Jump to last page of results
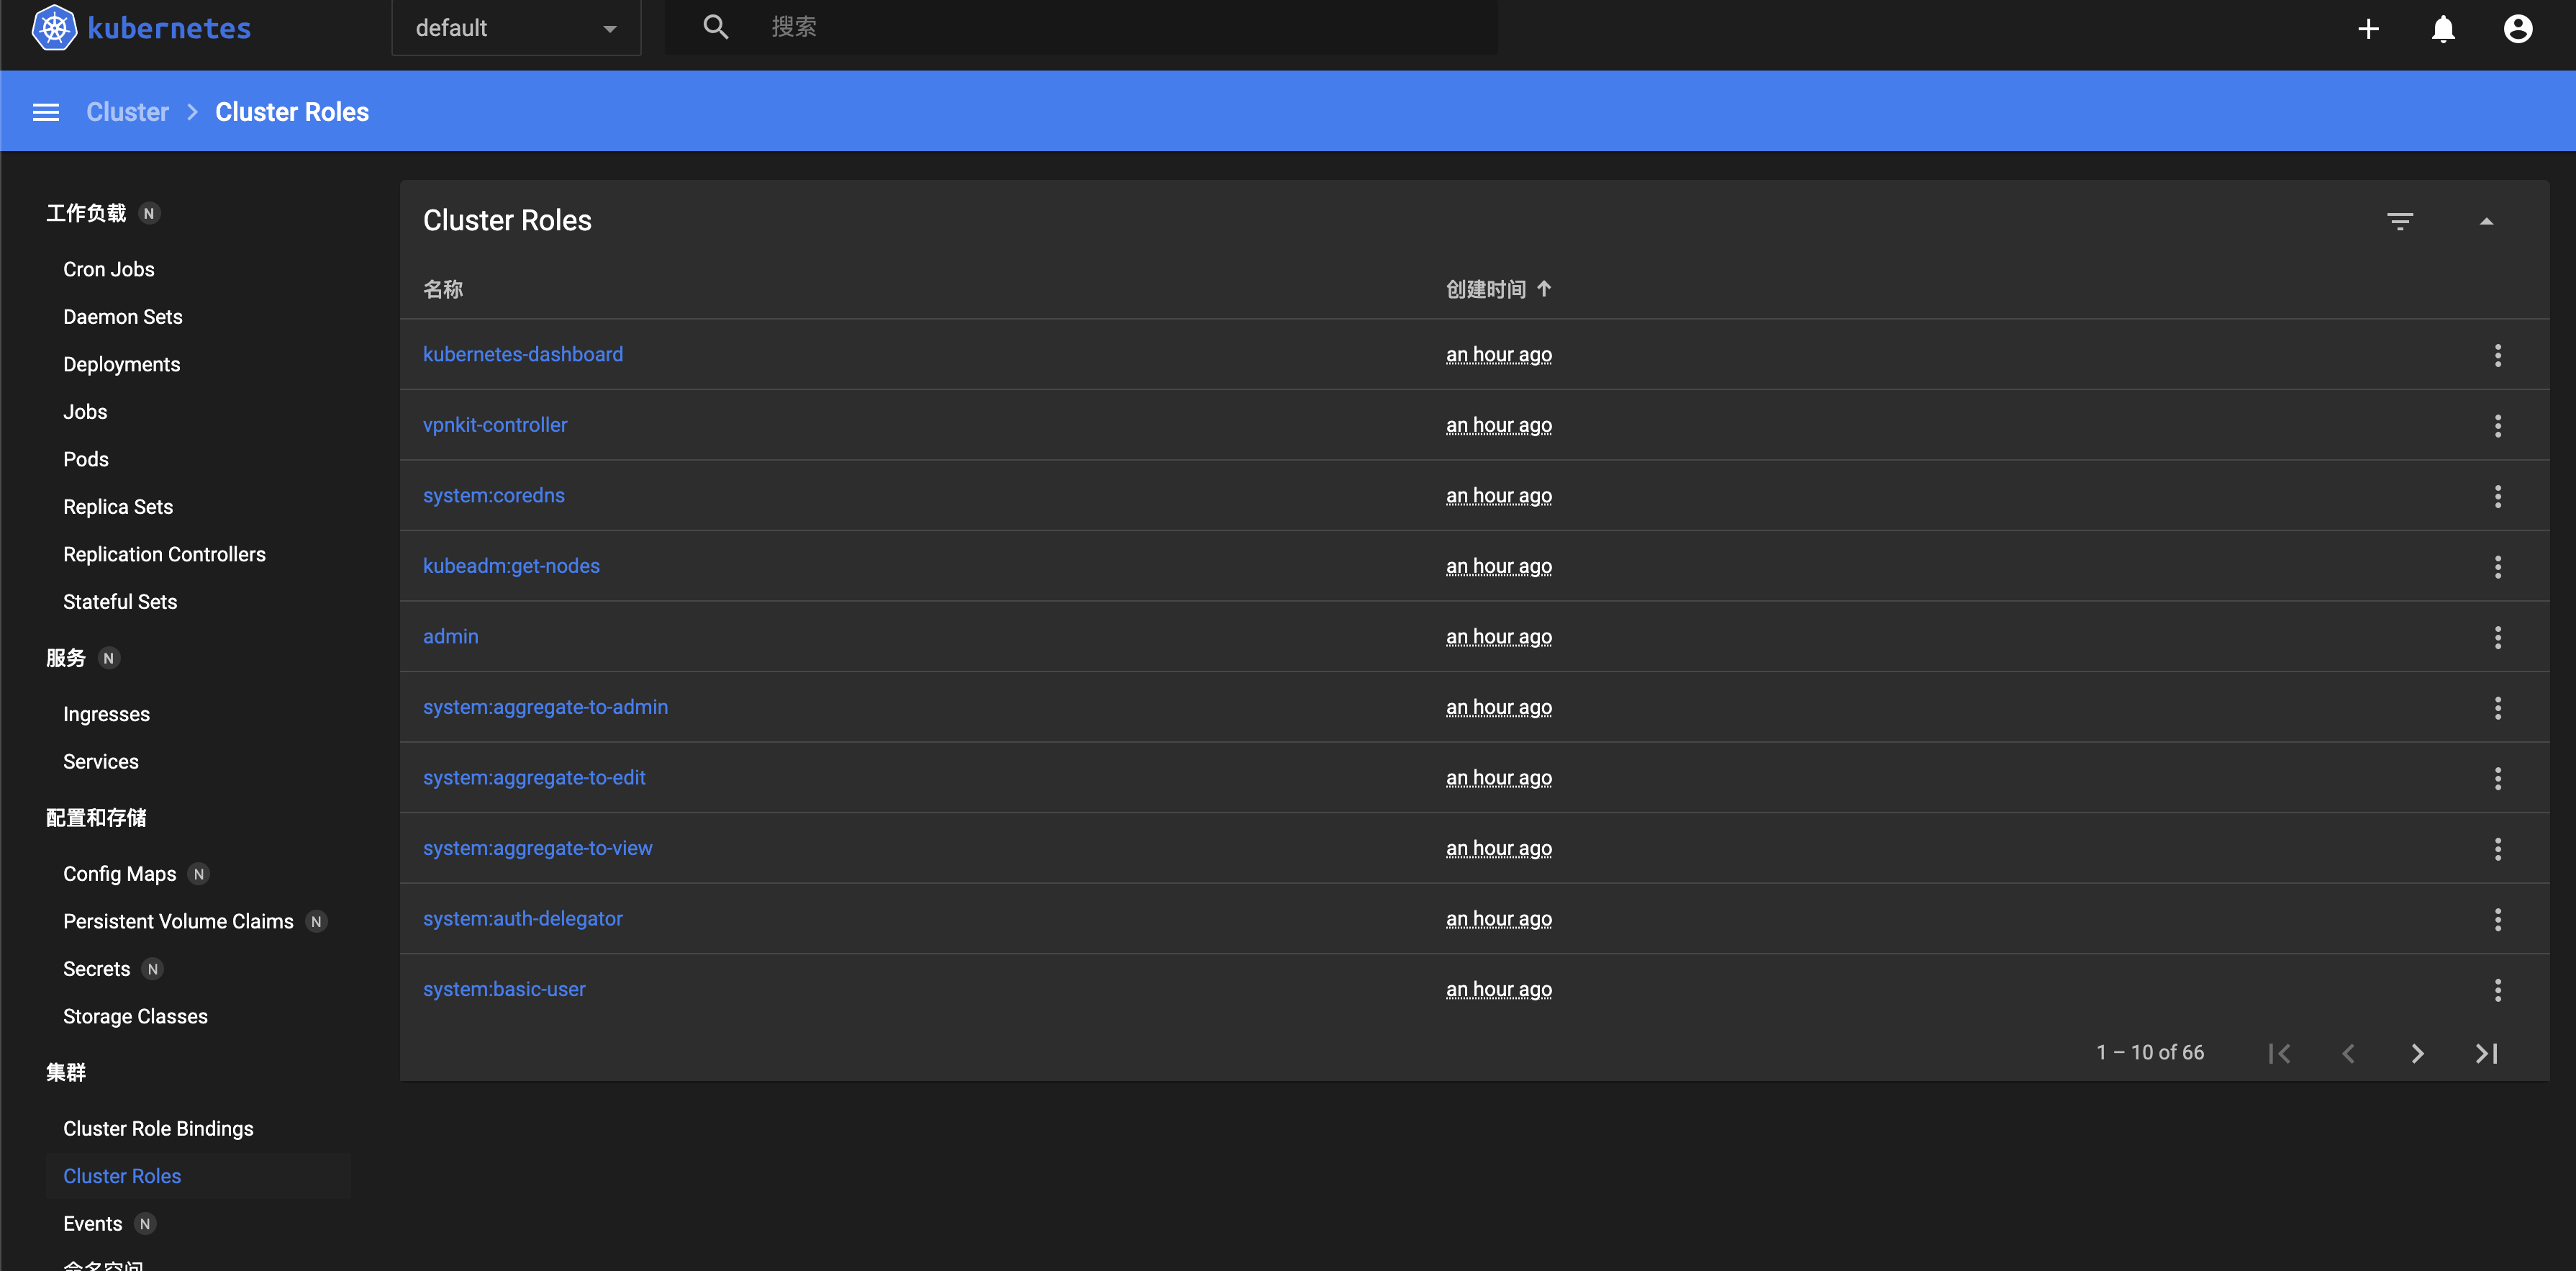Screen dimensions: 2576x1271 point(2486,1053)
